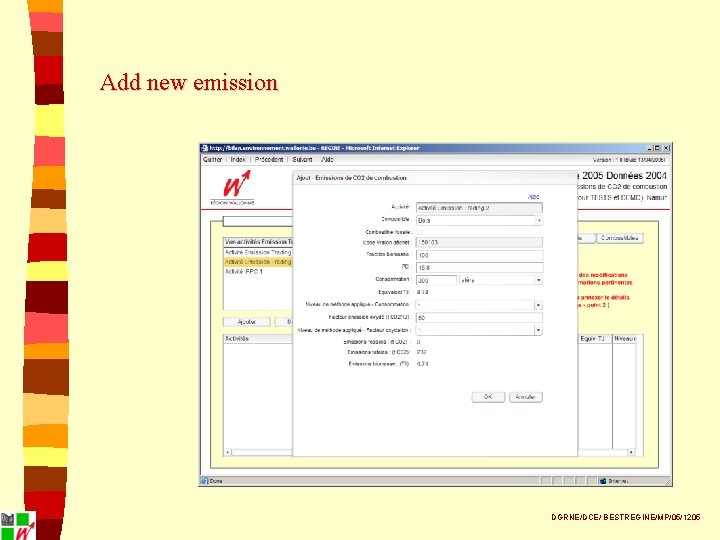
Task: Select highlighted Activité Emission Trading row
Action: point(258,262)
